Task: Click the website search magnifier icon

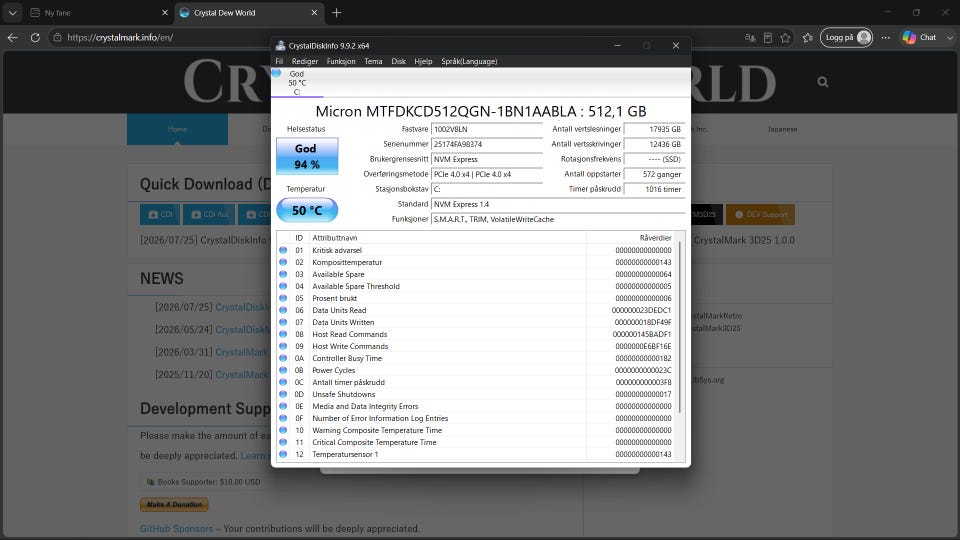Action: click(x=823, y=81)
